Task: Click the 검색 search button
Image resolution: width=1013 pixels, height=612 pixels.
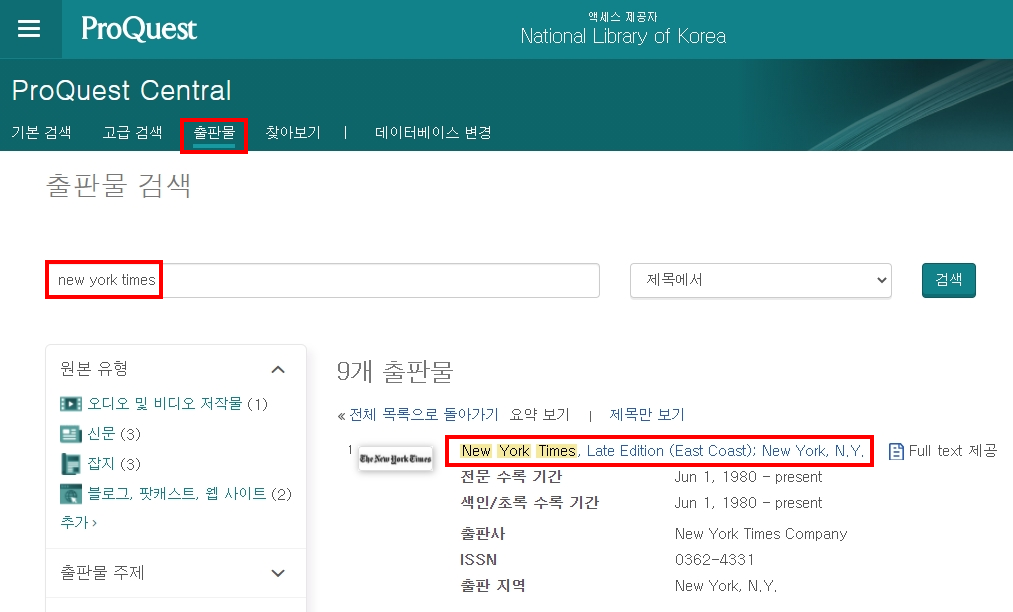Action: (948, 280)
